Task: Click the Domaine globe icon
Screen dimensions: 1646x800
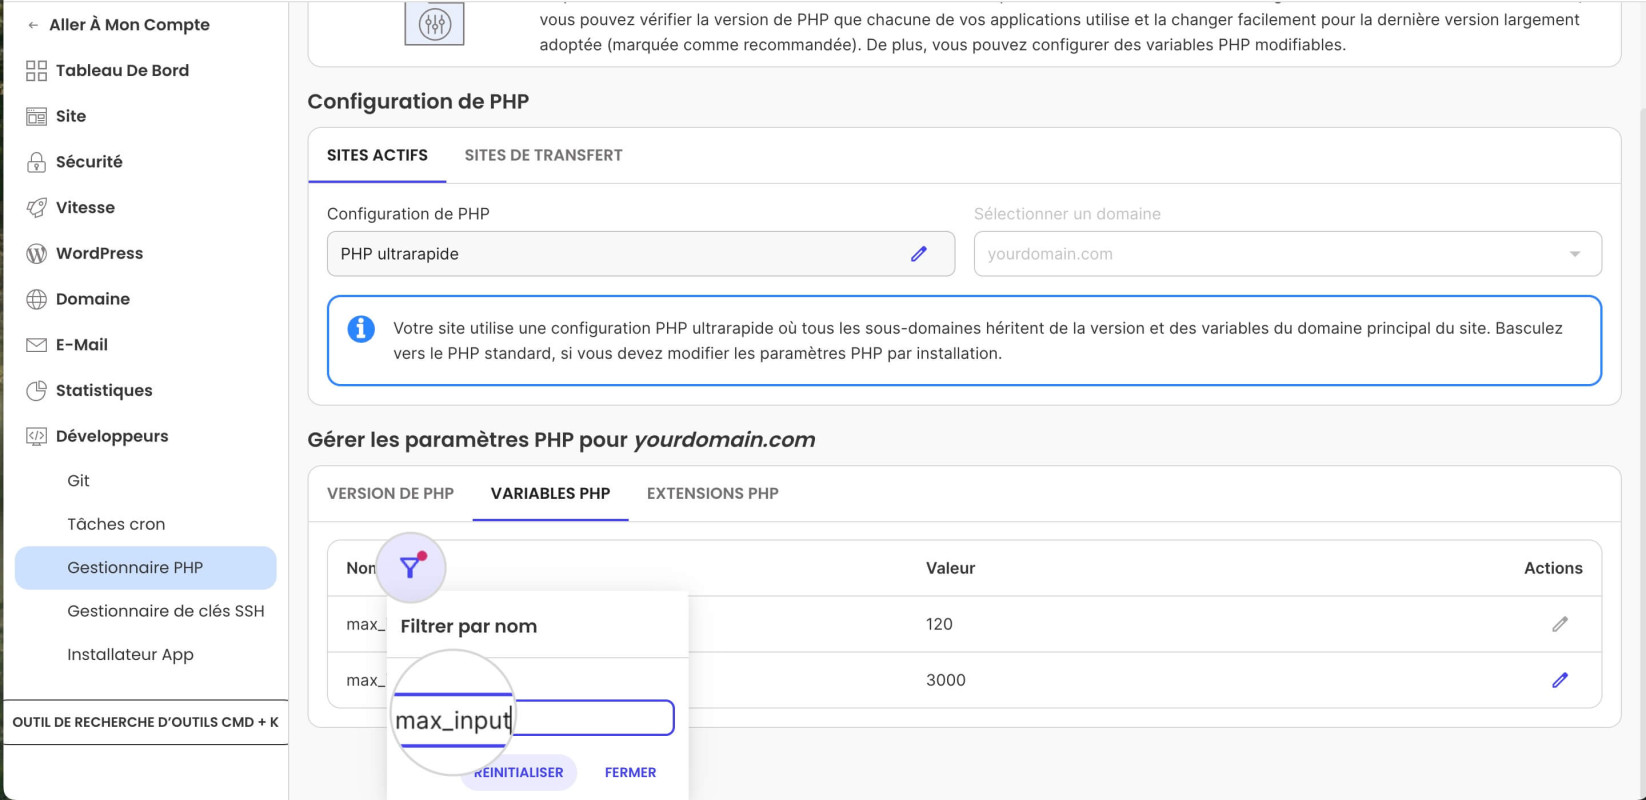Action: [36, 299]
